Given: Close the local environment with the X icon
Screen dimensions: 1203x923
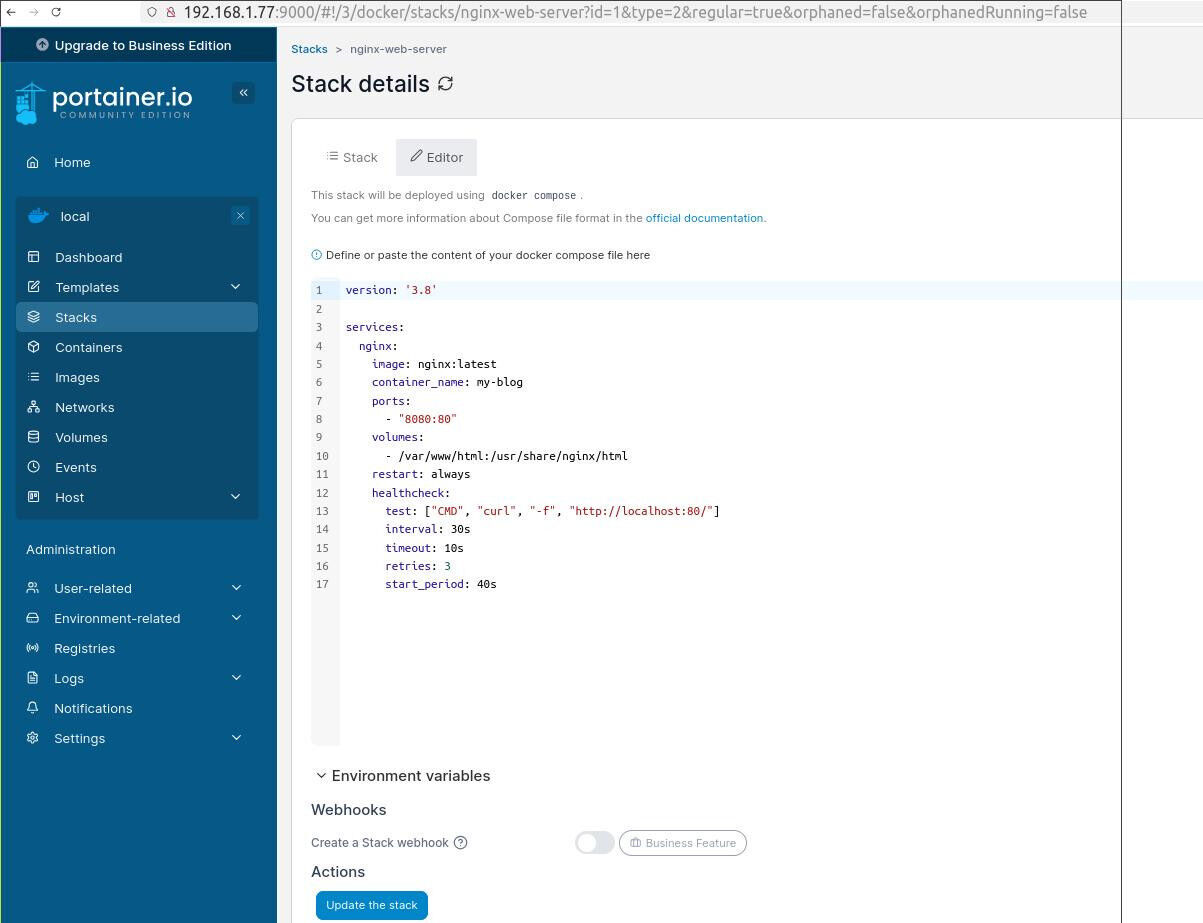Looking at the screenshot, I should (240, 216).
